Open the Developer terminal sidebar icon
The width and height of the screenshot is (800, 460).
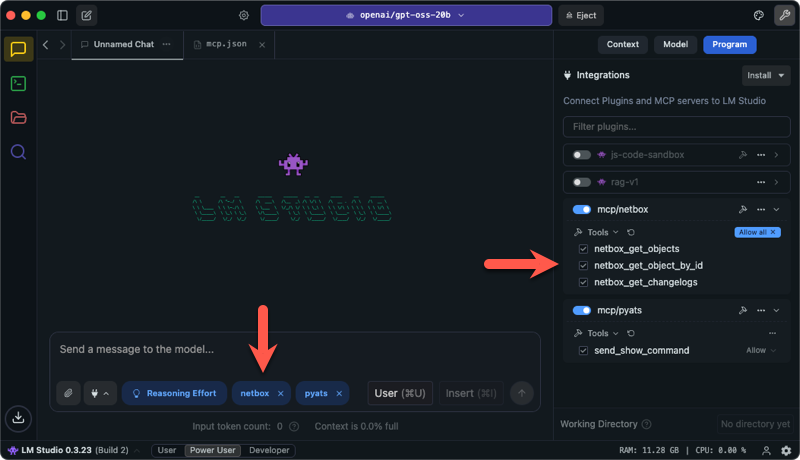click(18, 83)
